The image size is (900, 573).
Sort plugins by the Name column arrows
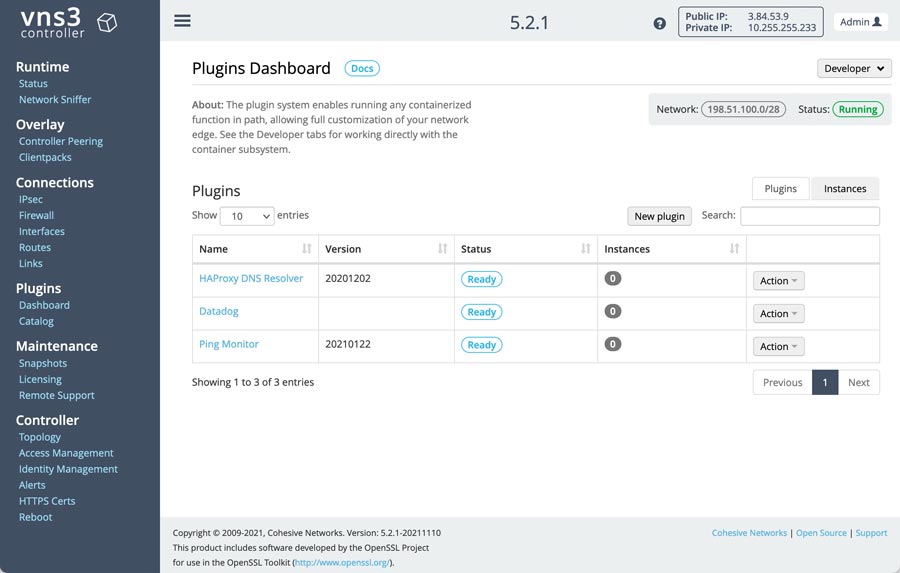click(x=307, y=249)
